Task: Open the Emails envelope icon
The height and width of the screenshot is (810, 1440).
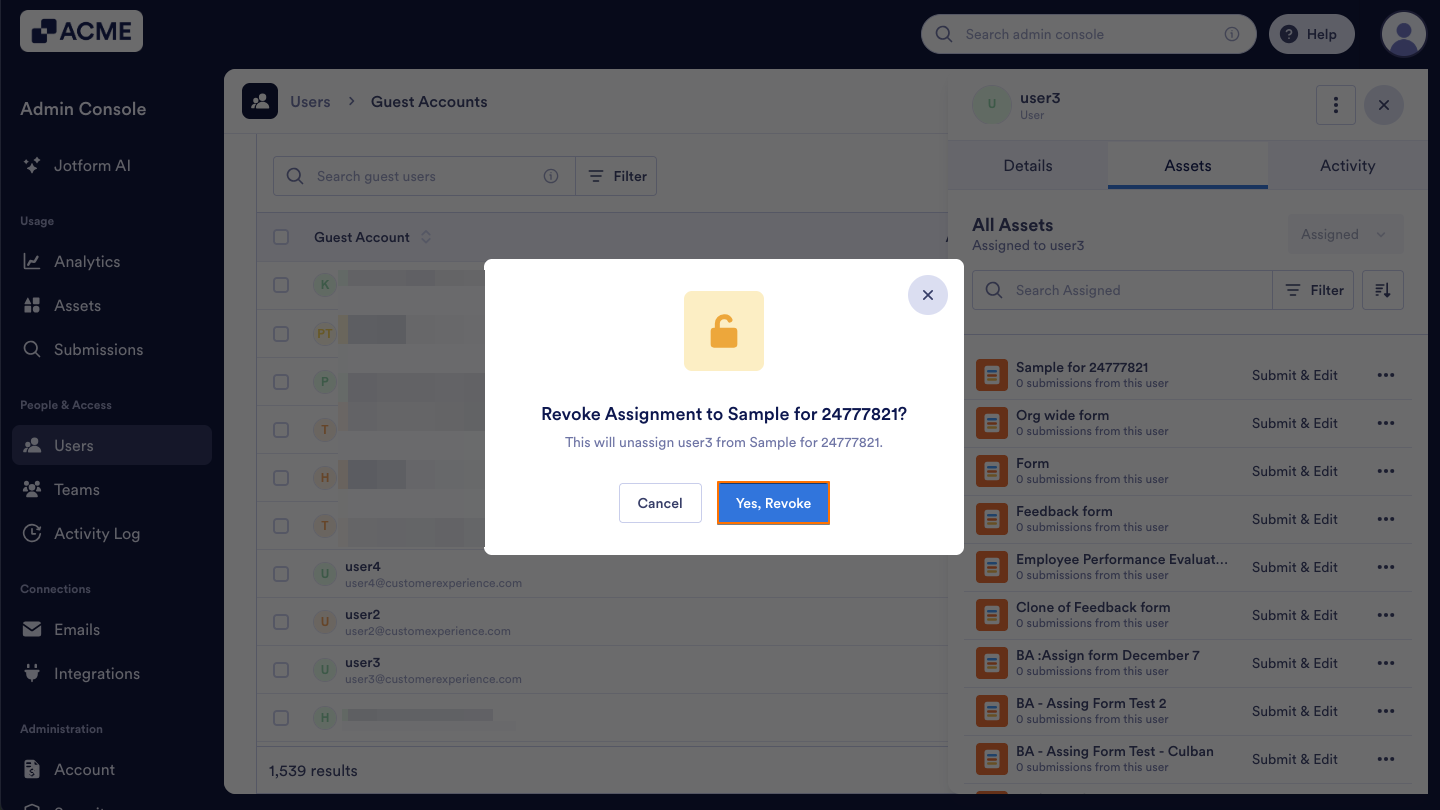Action: pyautogui.click(x=33, y=629)
